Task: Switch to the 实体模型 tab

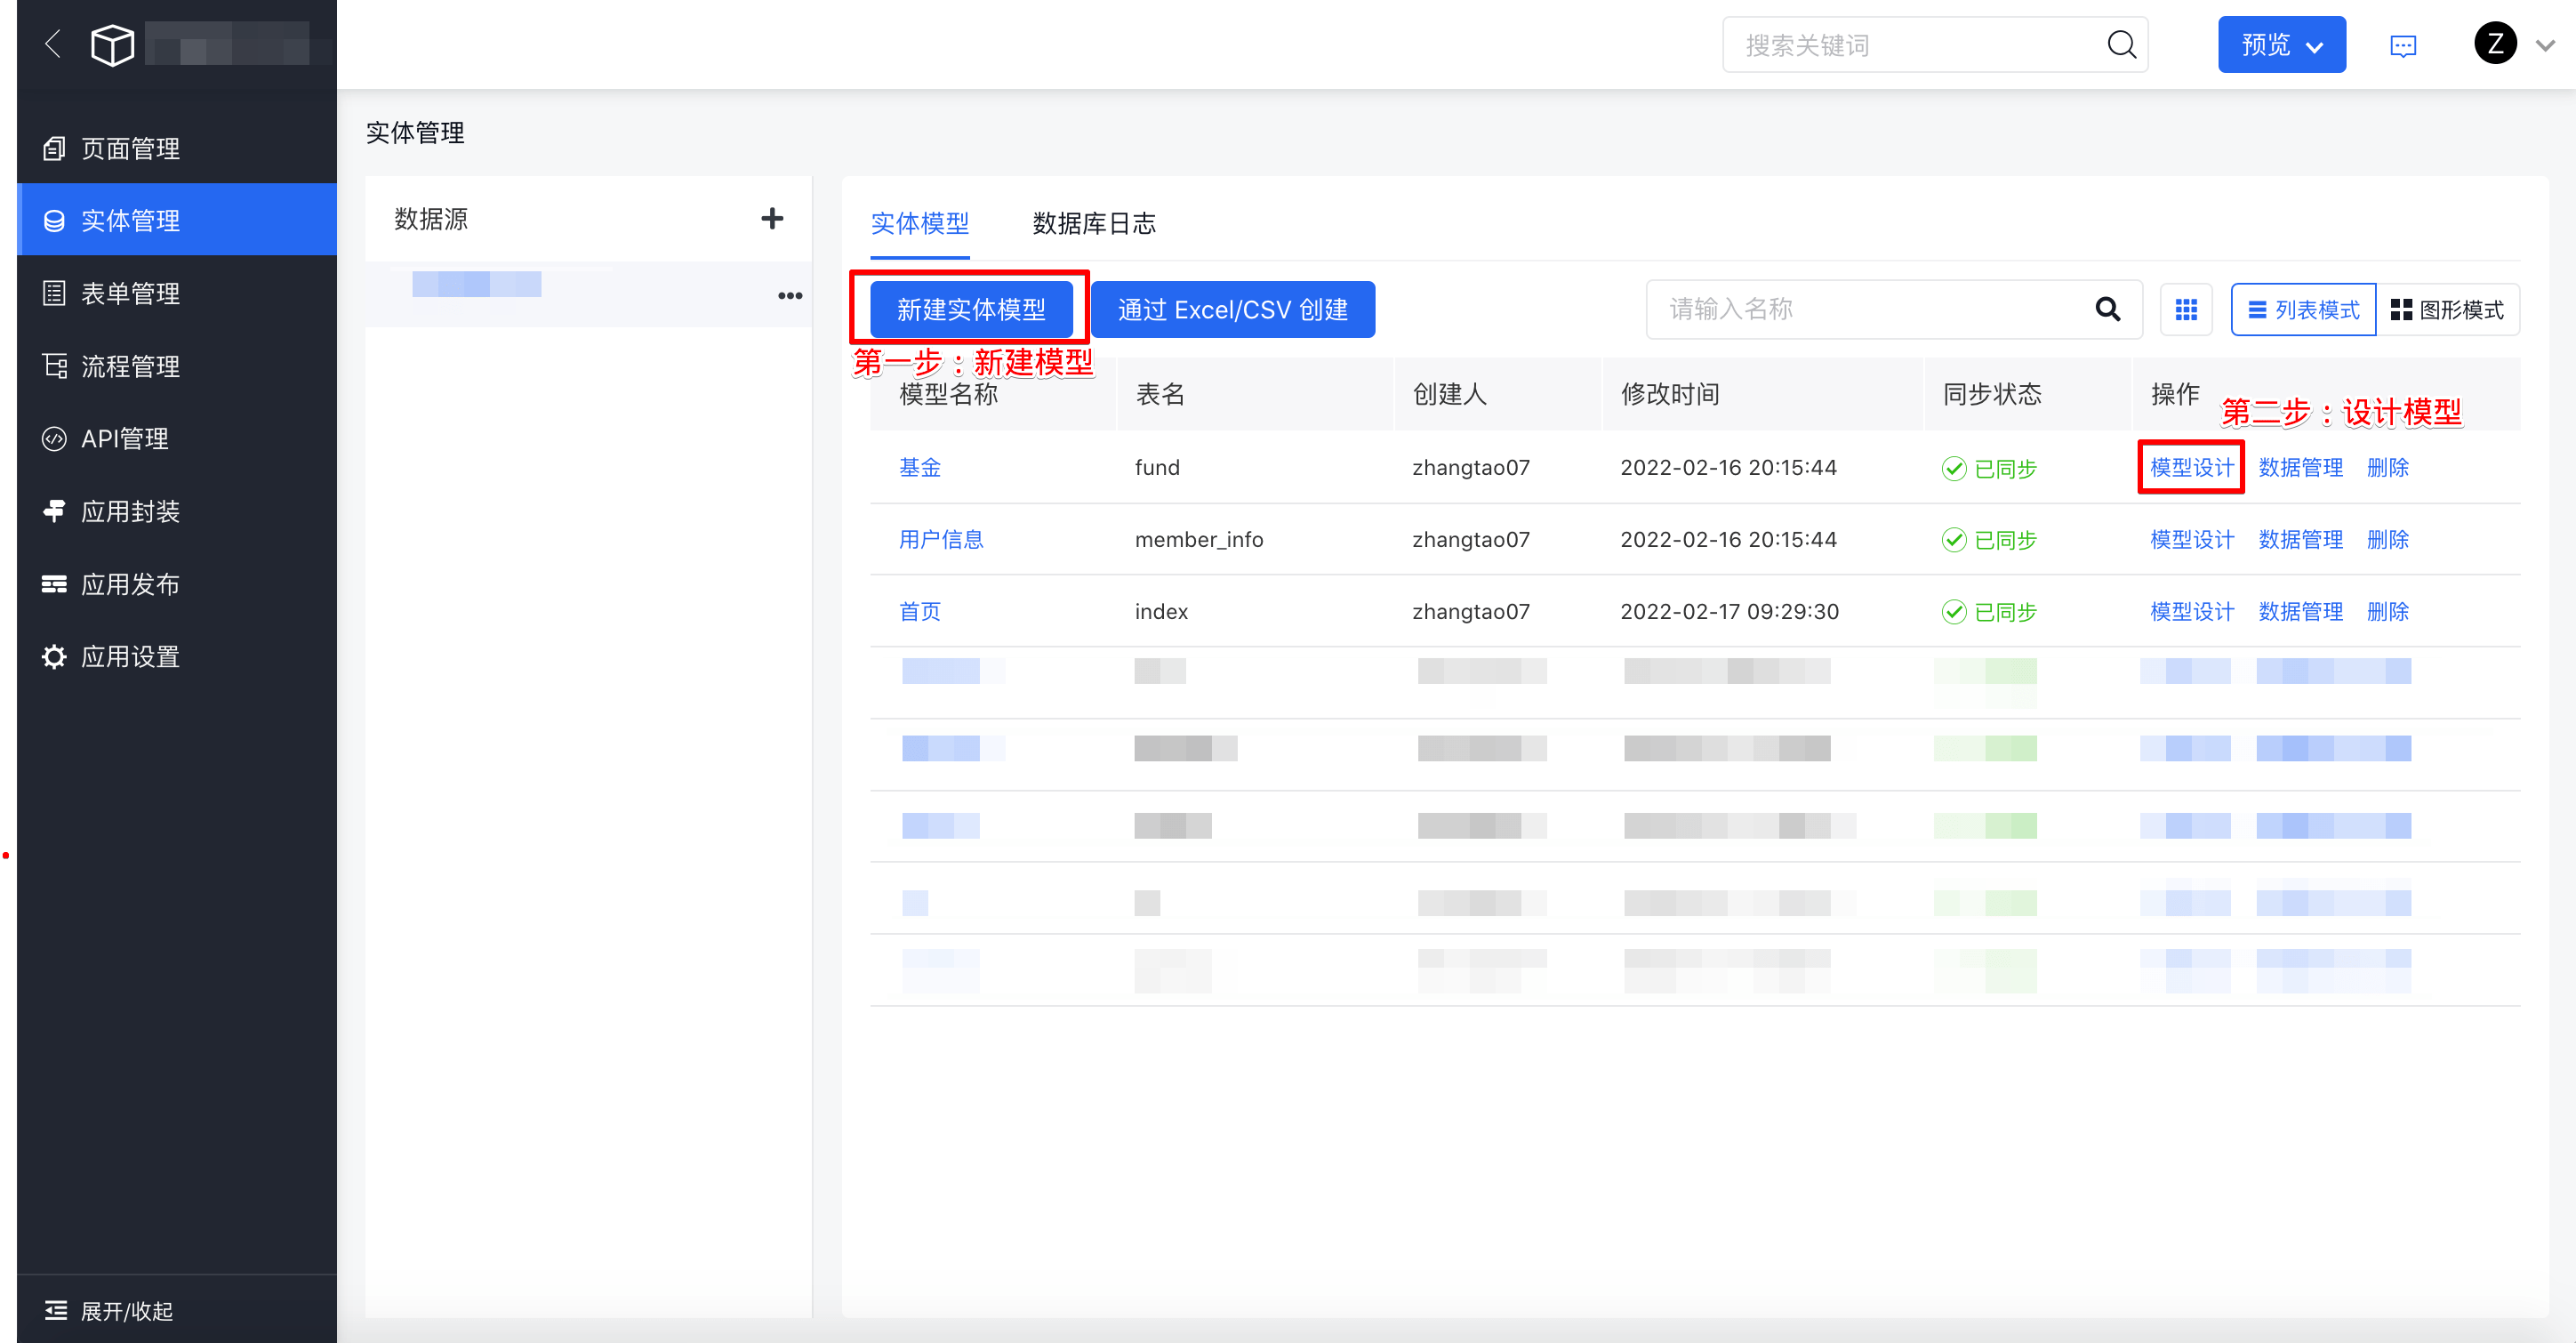Action: tap(919, 223)
